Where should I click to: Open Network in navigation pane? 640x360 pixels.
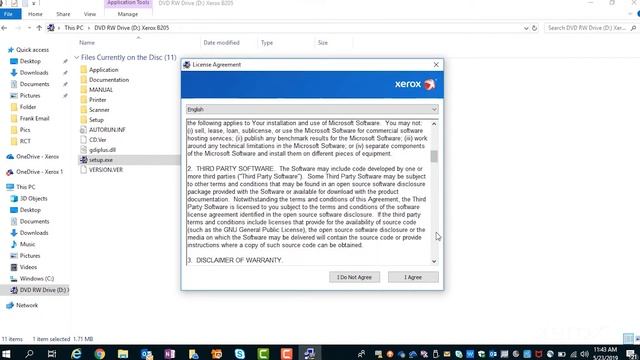point(27,305)
